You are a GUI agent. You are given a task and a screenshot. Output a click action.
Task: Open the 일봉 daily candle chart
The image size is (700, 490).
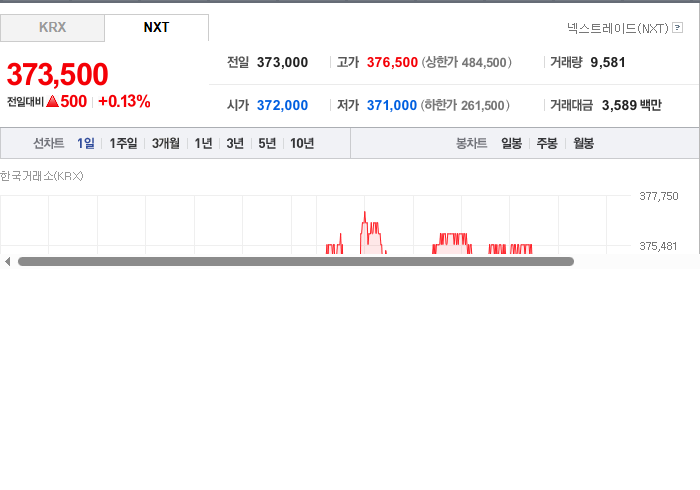coord(512,143)
